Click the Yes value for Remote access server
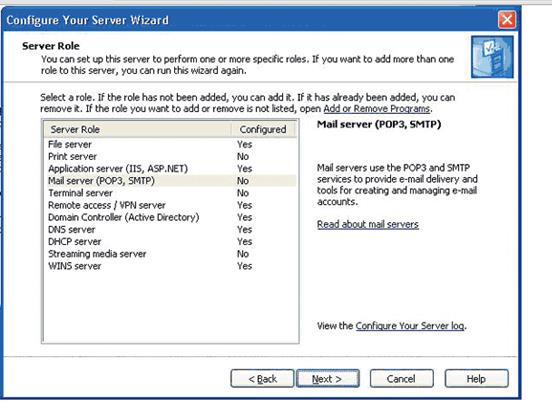 (x=244, y=205)
